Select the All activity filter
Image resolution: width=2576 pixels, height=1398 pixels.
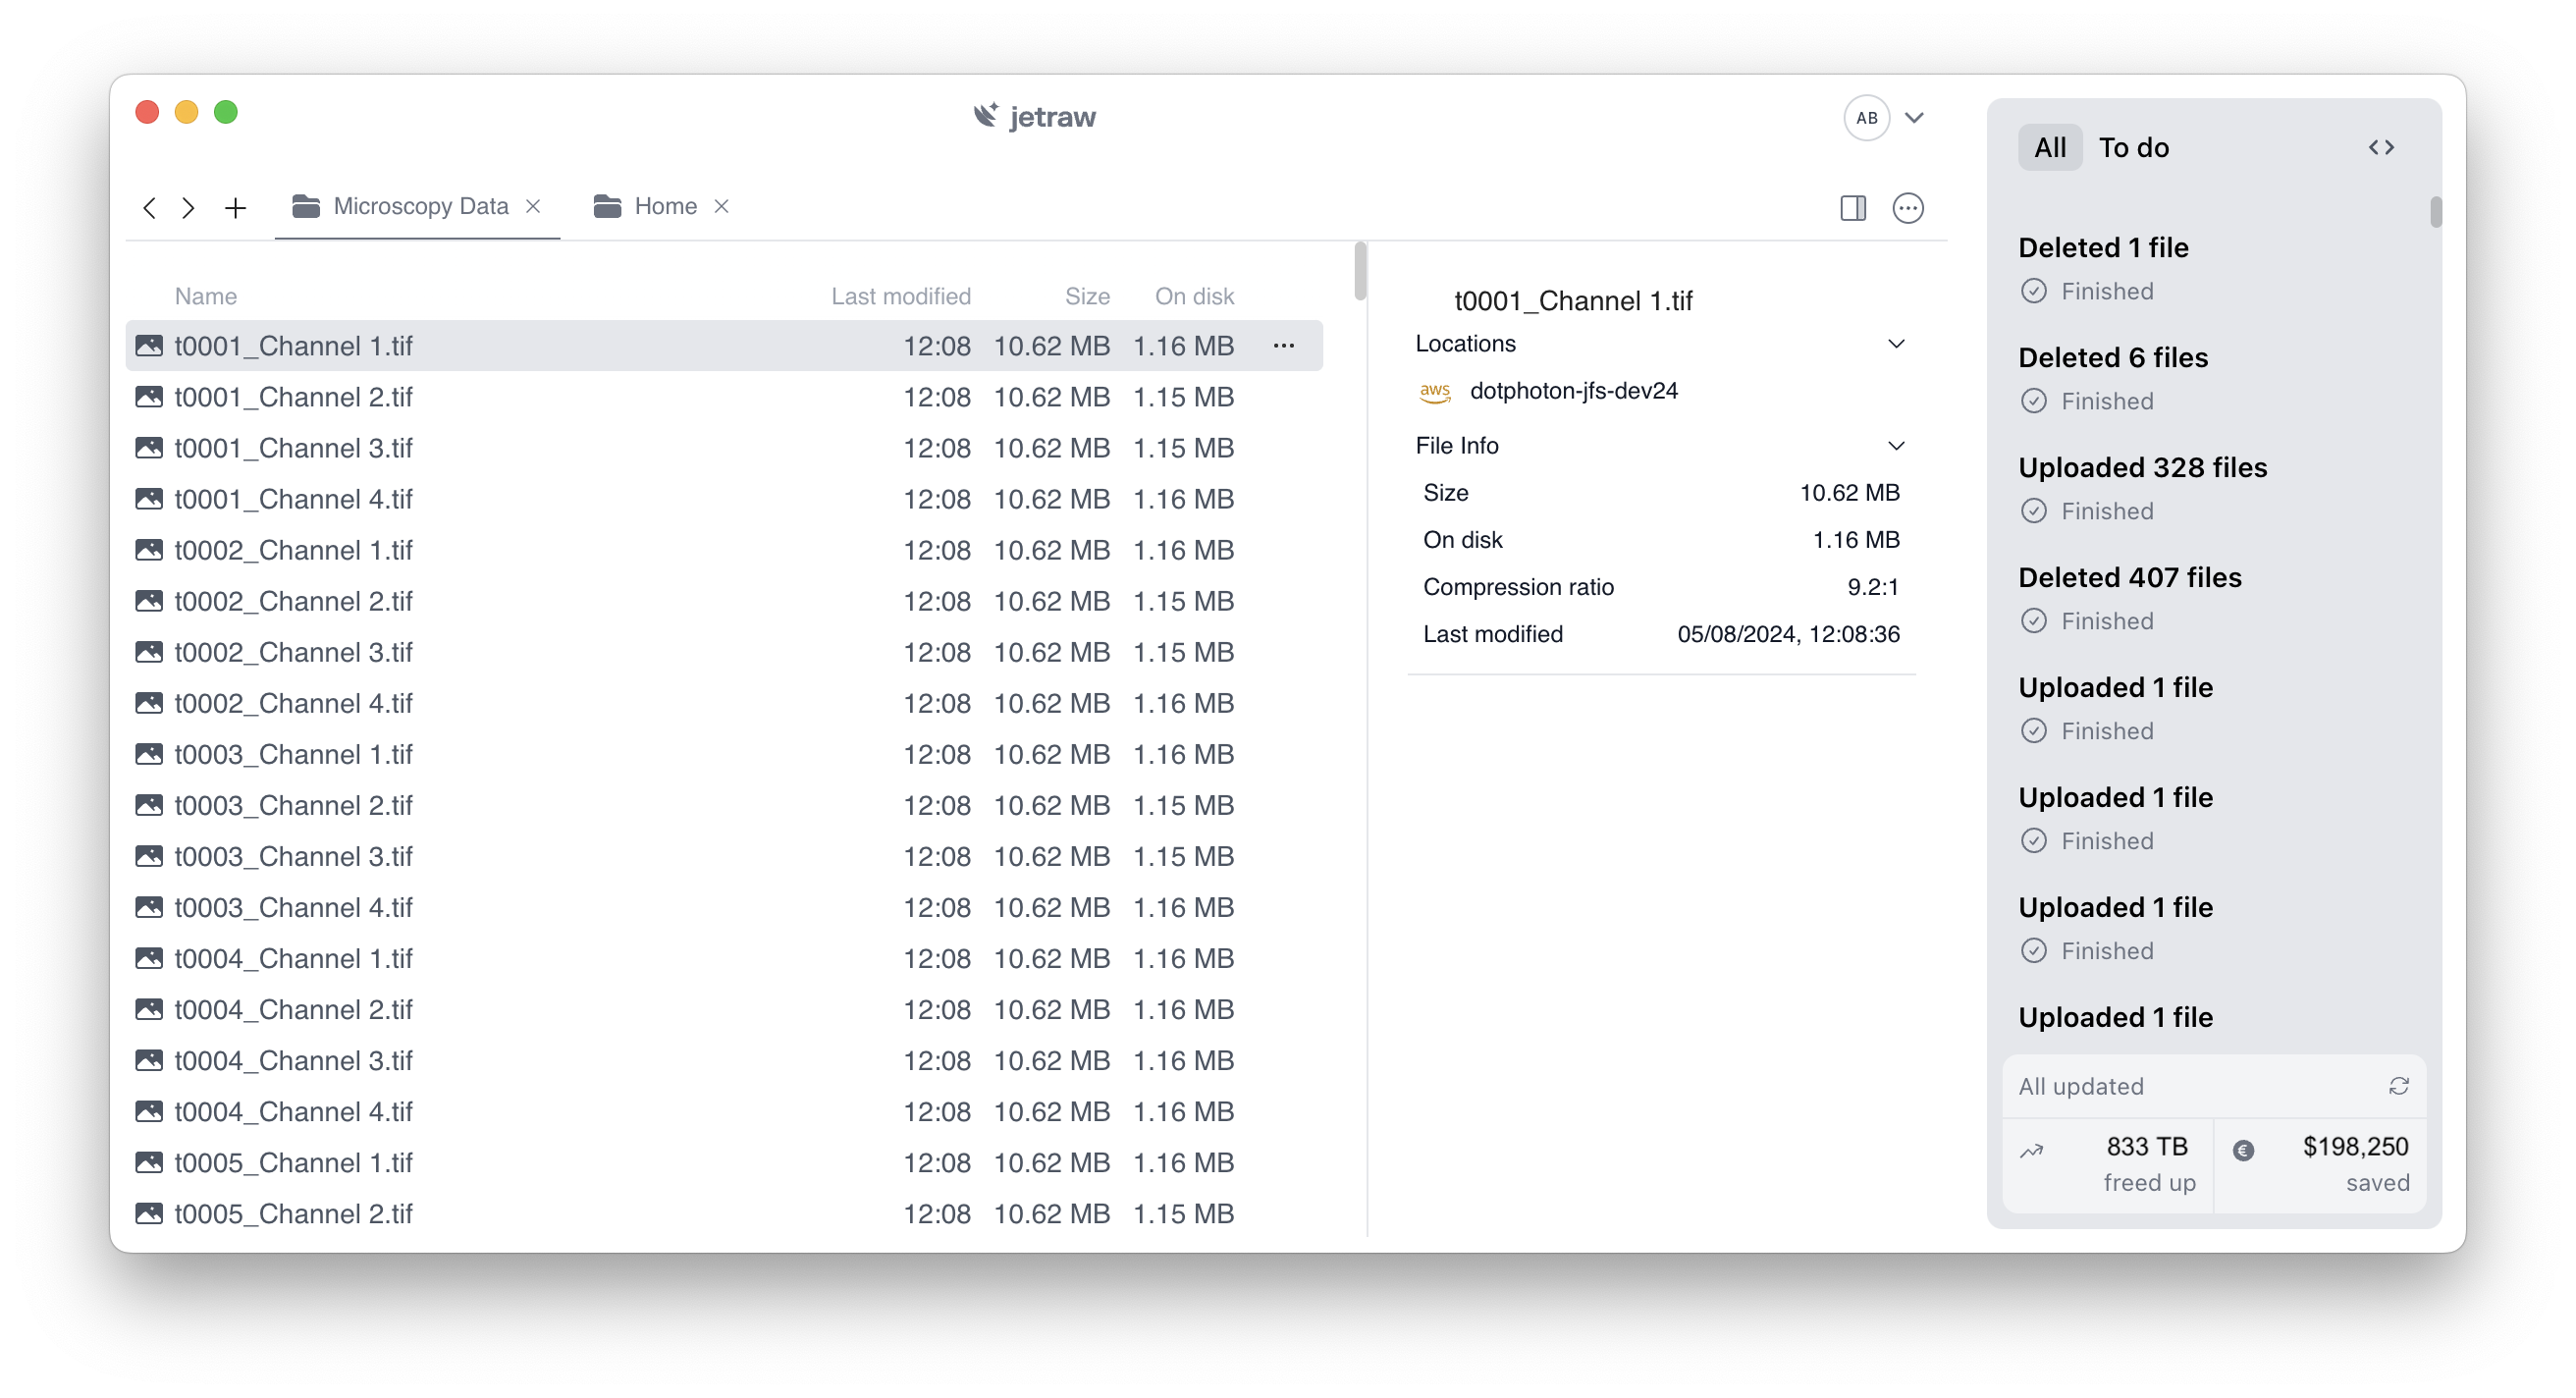coord(2049,148)
